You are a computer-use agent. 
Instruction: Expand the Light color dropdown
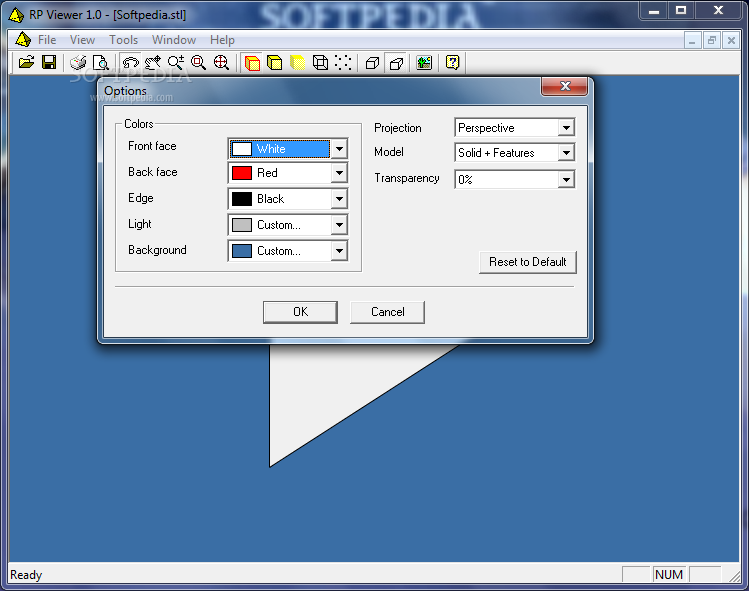pos(339,225)
